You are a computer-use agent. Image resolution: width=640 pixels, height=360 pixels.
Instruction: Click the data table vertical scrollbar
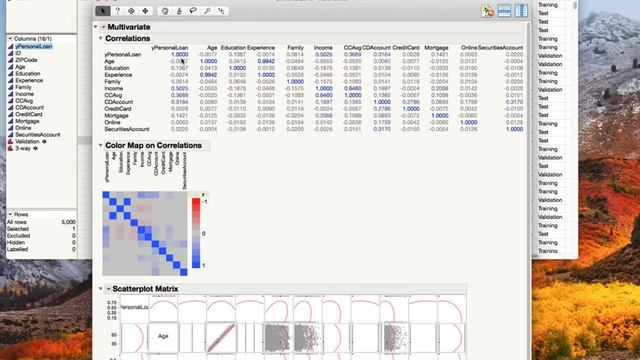(575, 5)
